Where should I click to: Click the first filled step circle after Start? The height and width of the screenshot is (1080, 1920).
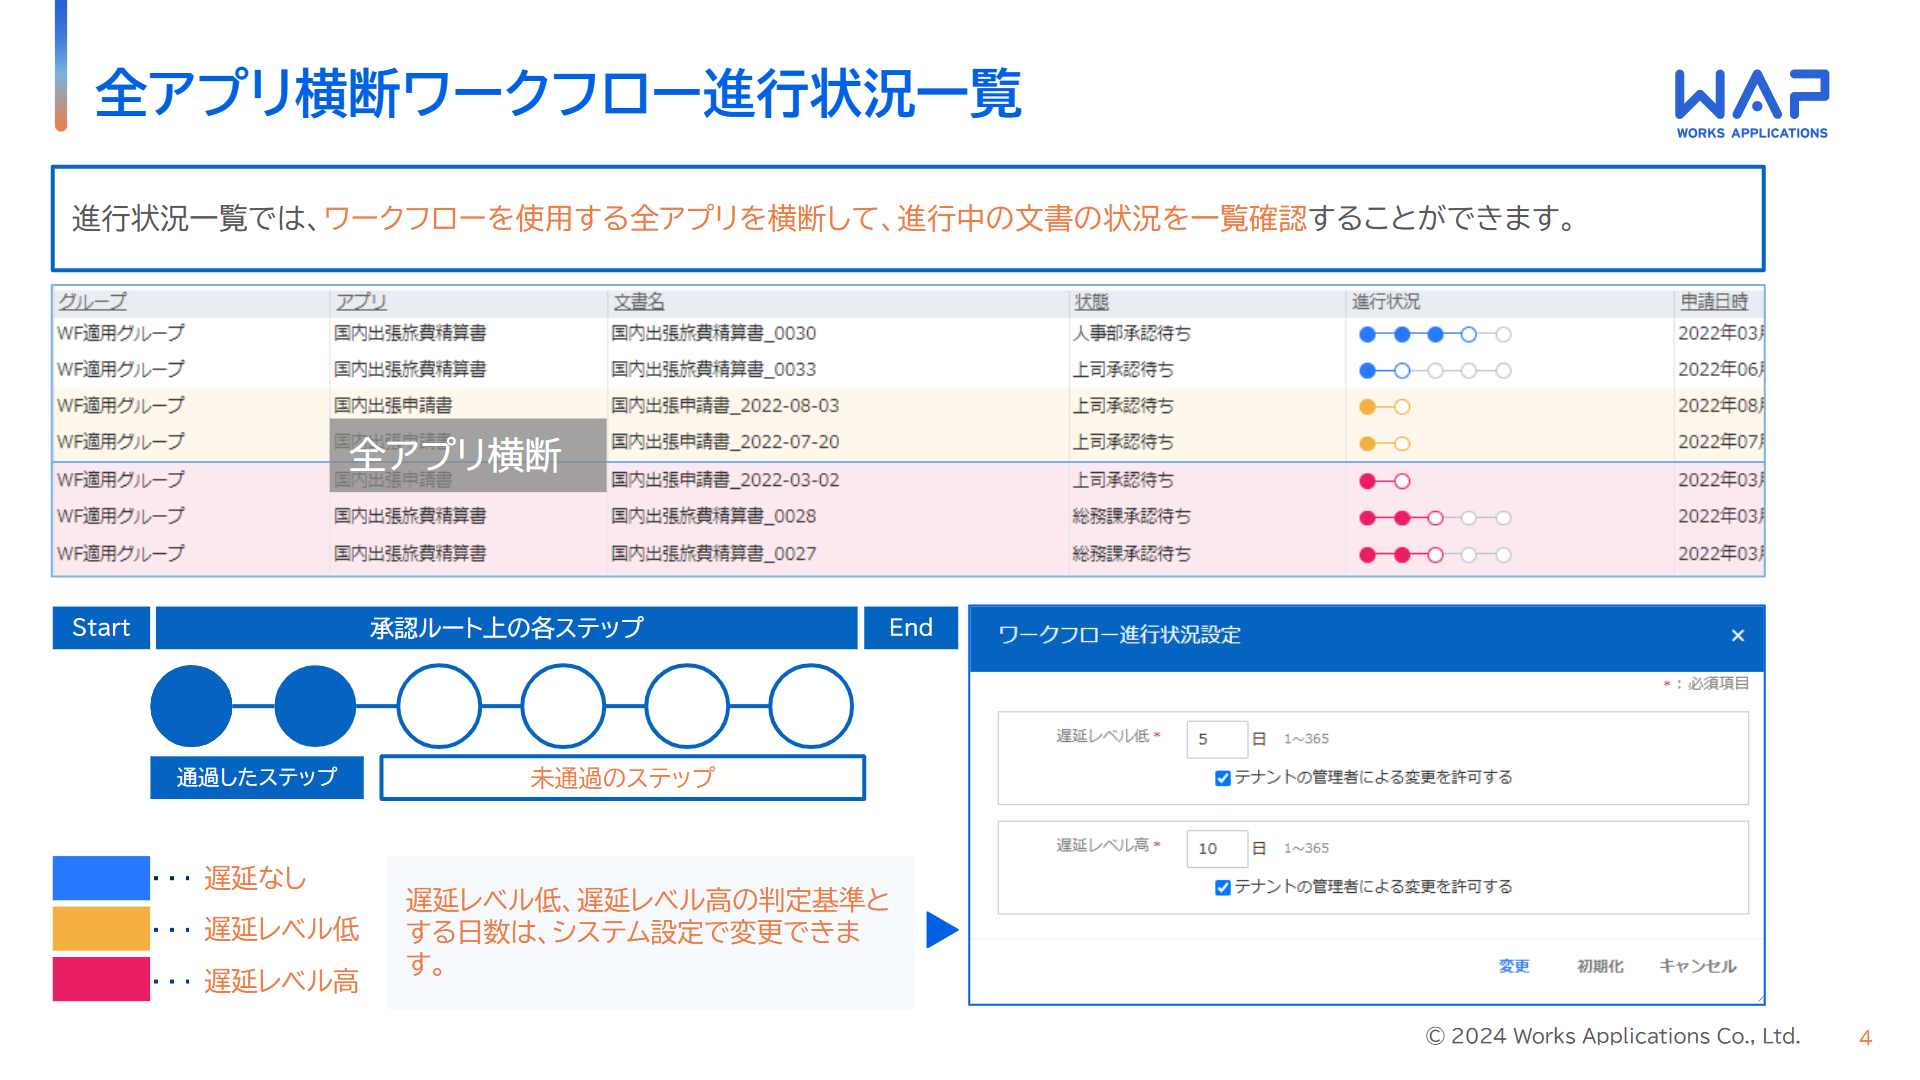(x=191, y=705)
